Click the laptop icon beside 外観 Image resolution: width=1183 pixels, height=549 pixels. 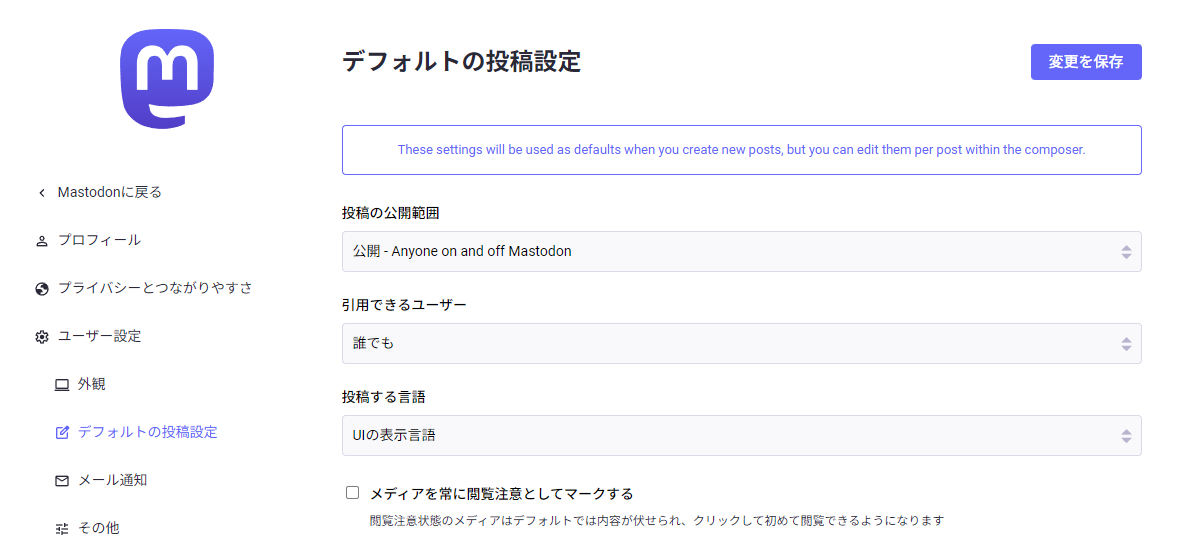(62, 385)
